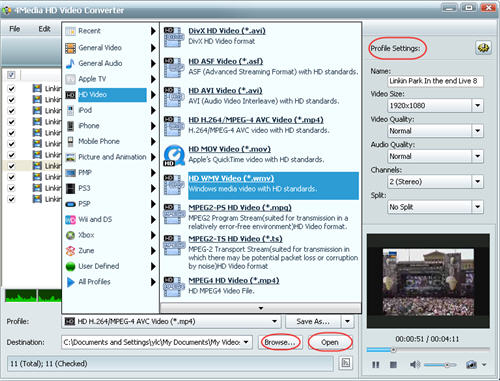This screenshot has width=500, height=381.
Task: Click the PMP category icon
Action: click(x=70, y=173)
